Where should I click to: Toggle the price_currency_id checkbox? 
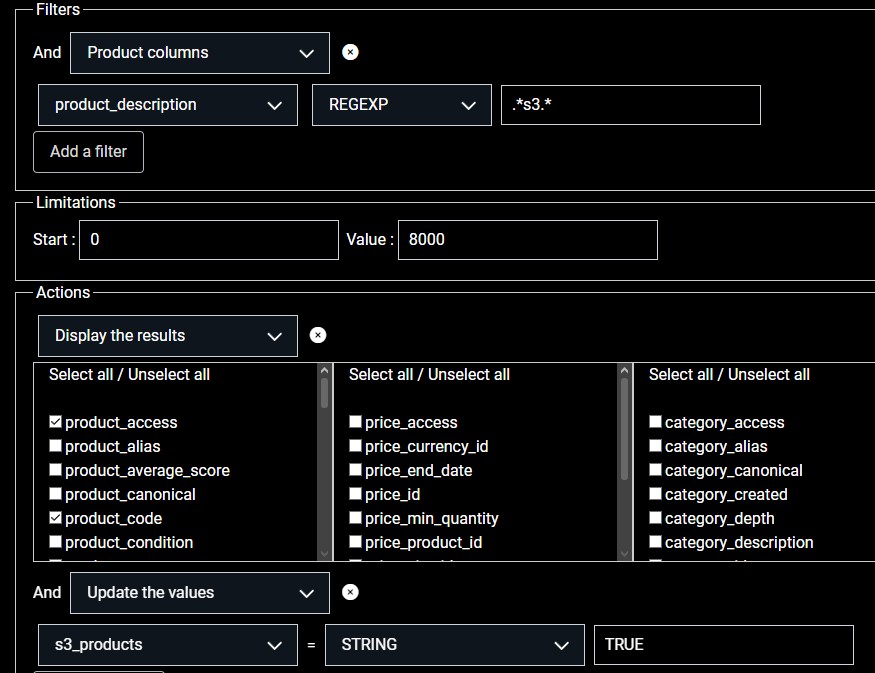tap(356, 447)
